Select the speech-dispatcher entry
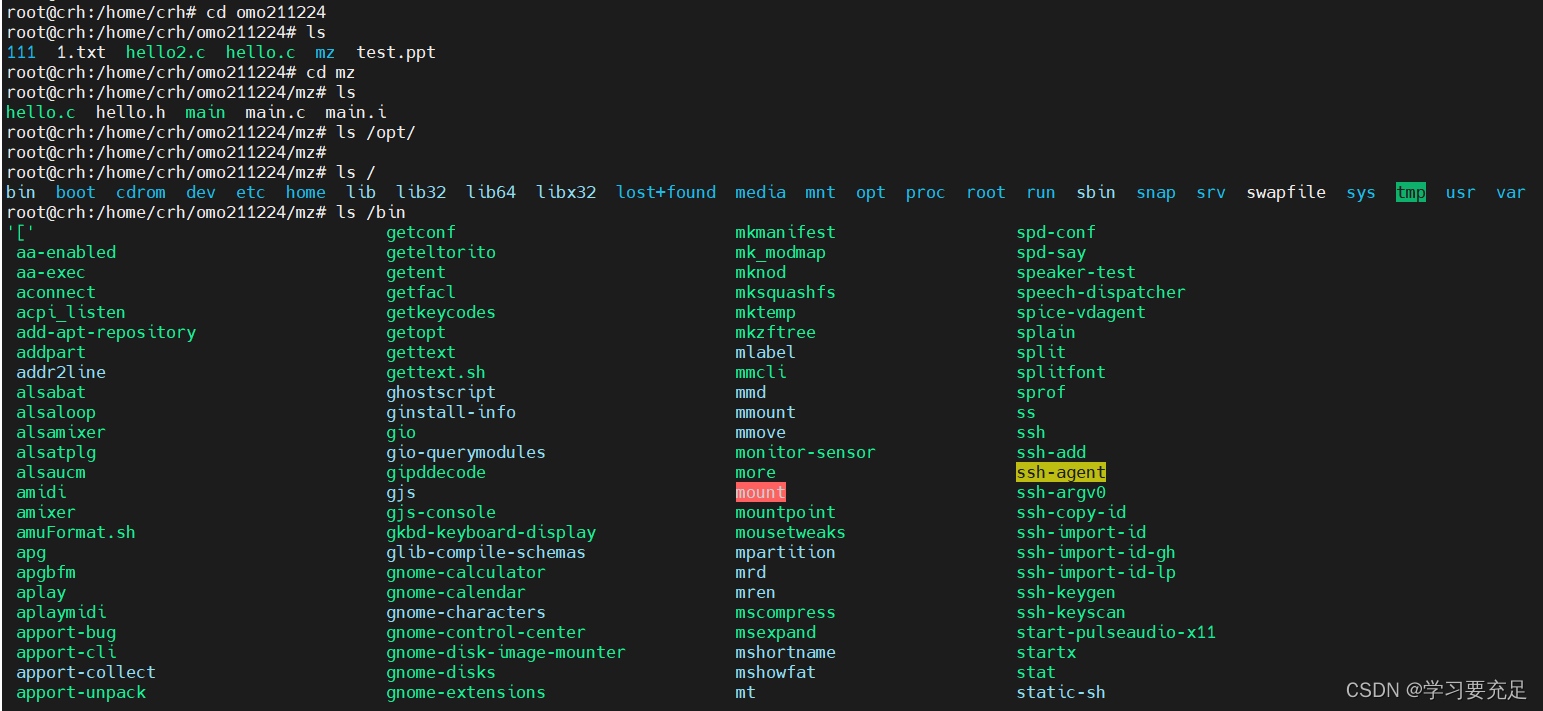Viewport: 1543px width, 711px height. [x=1100, y=292]
